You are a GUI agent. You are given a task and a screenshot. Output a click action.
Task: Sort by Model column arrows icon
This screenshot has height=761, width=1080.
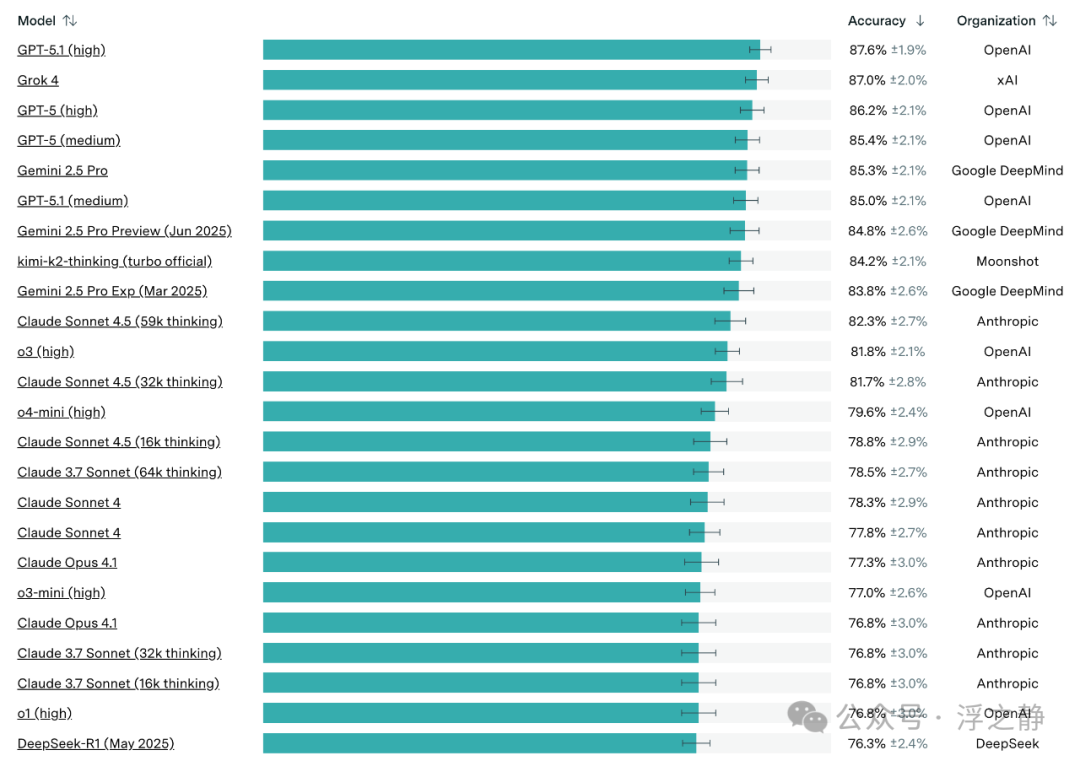70,21
